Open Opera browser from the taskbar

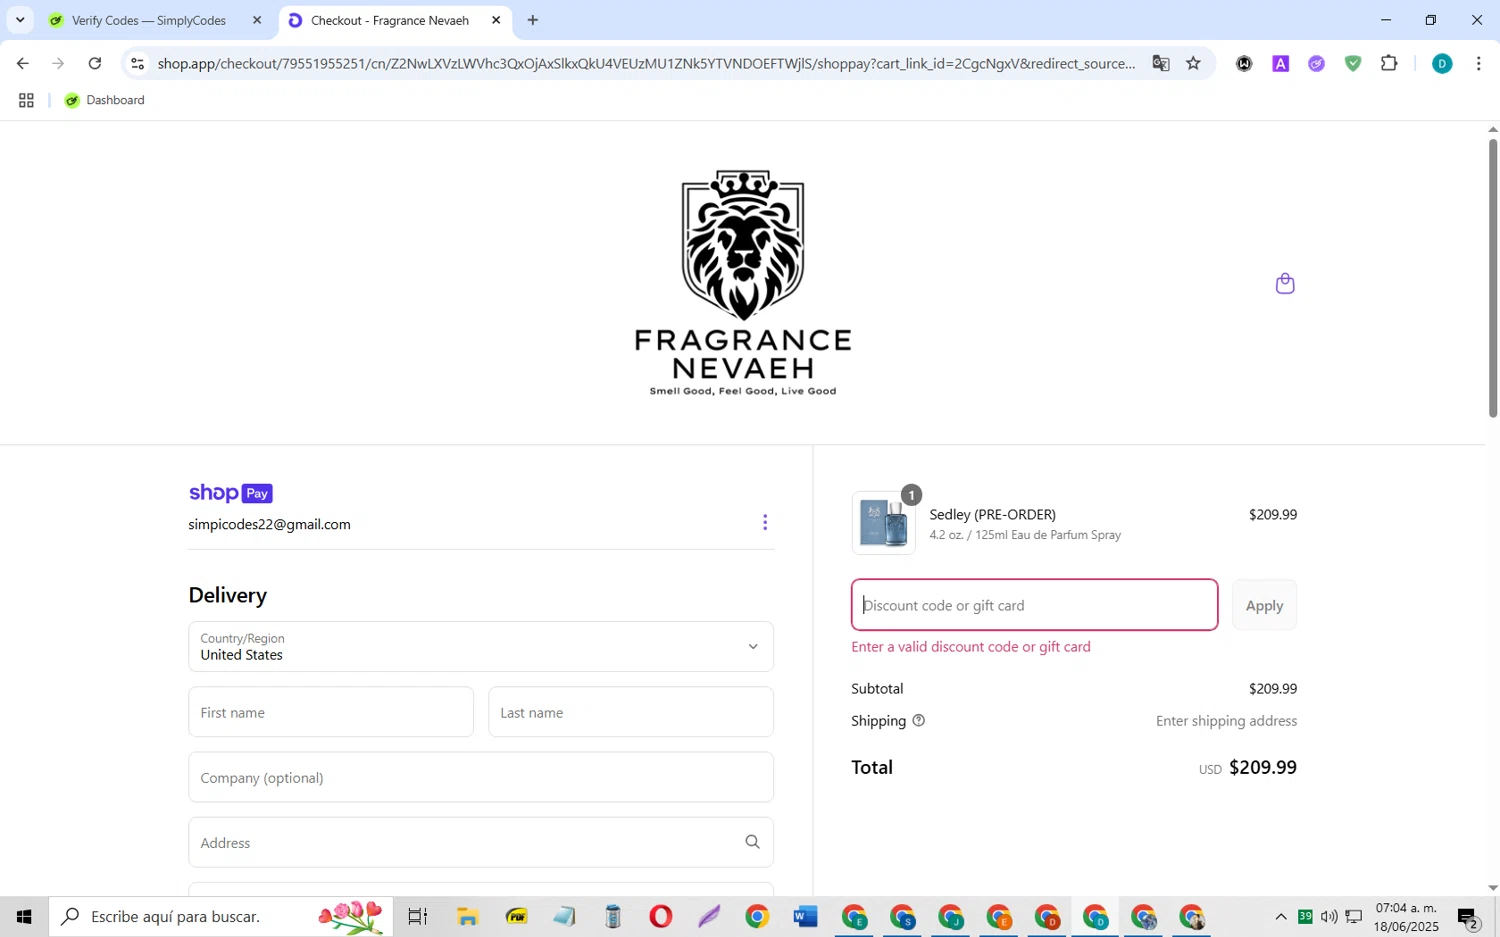point(660,916)
